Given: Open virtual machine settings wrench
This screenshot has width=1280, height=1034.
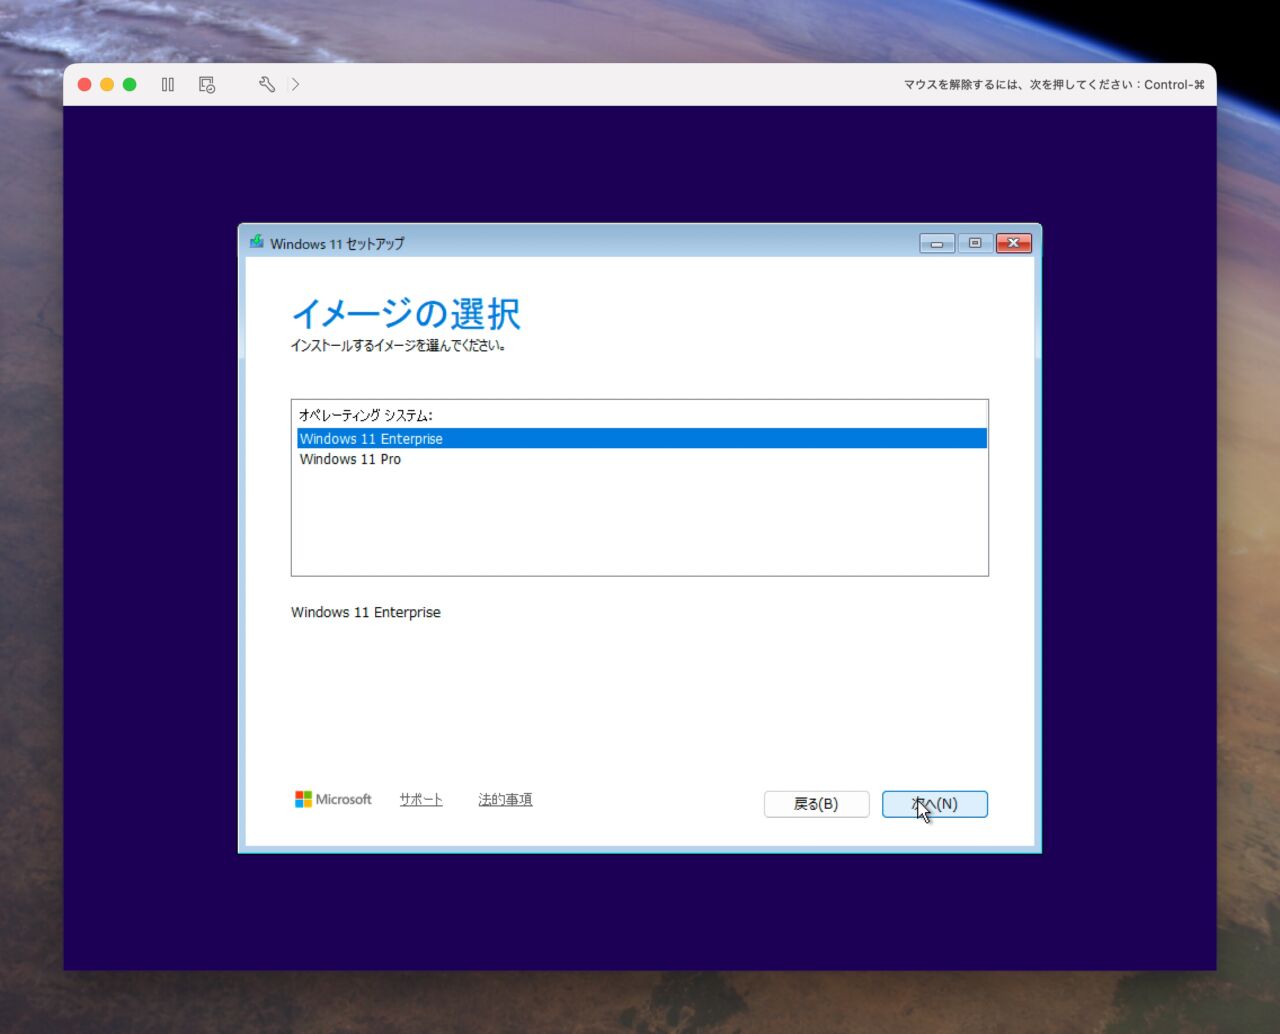Looking at the screenshot, I should click(266, 85).
